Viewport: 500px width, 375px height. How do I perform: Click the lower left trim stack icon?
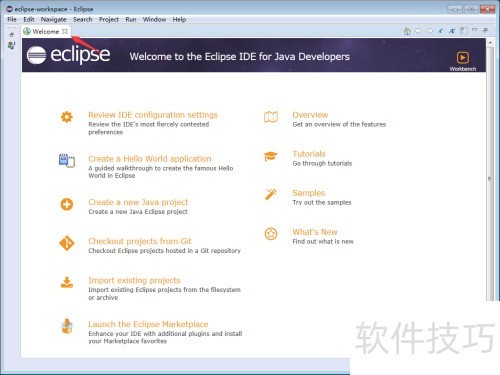pos(11,45)
